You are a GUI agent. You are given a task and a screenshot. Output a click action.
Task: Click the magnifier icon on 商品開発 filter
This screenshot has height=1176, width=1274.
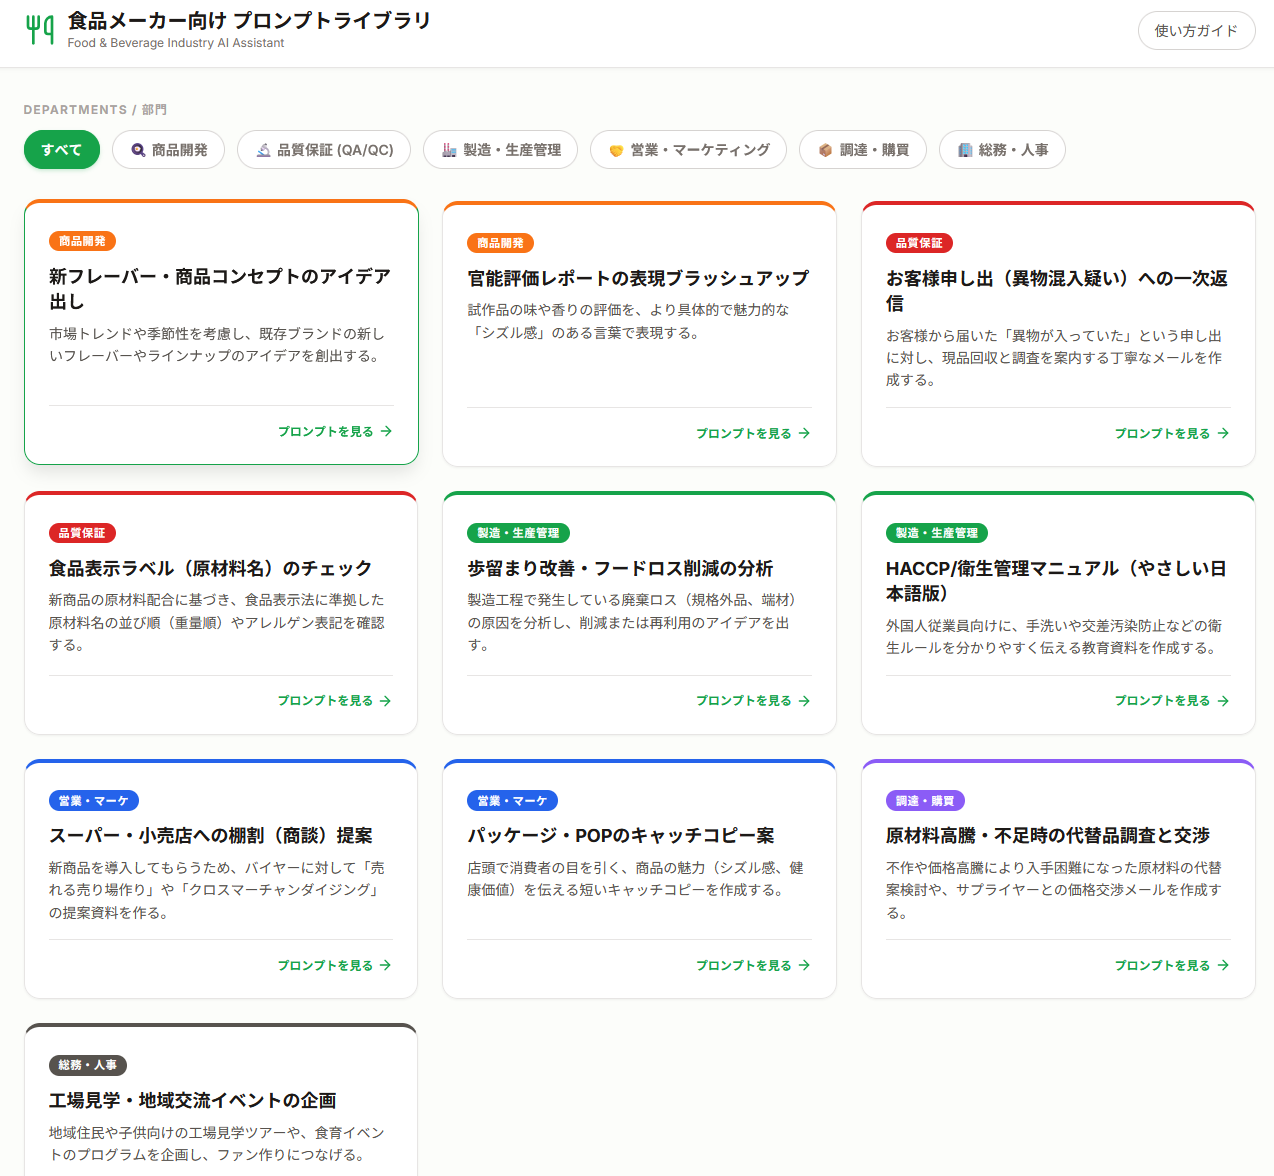coord(138,150)
